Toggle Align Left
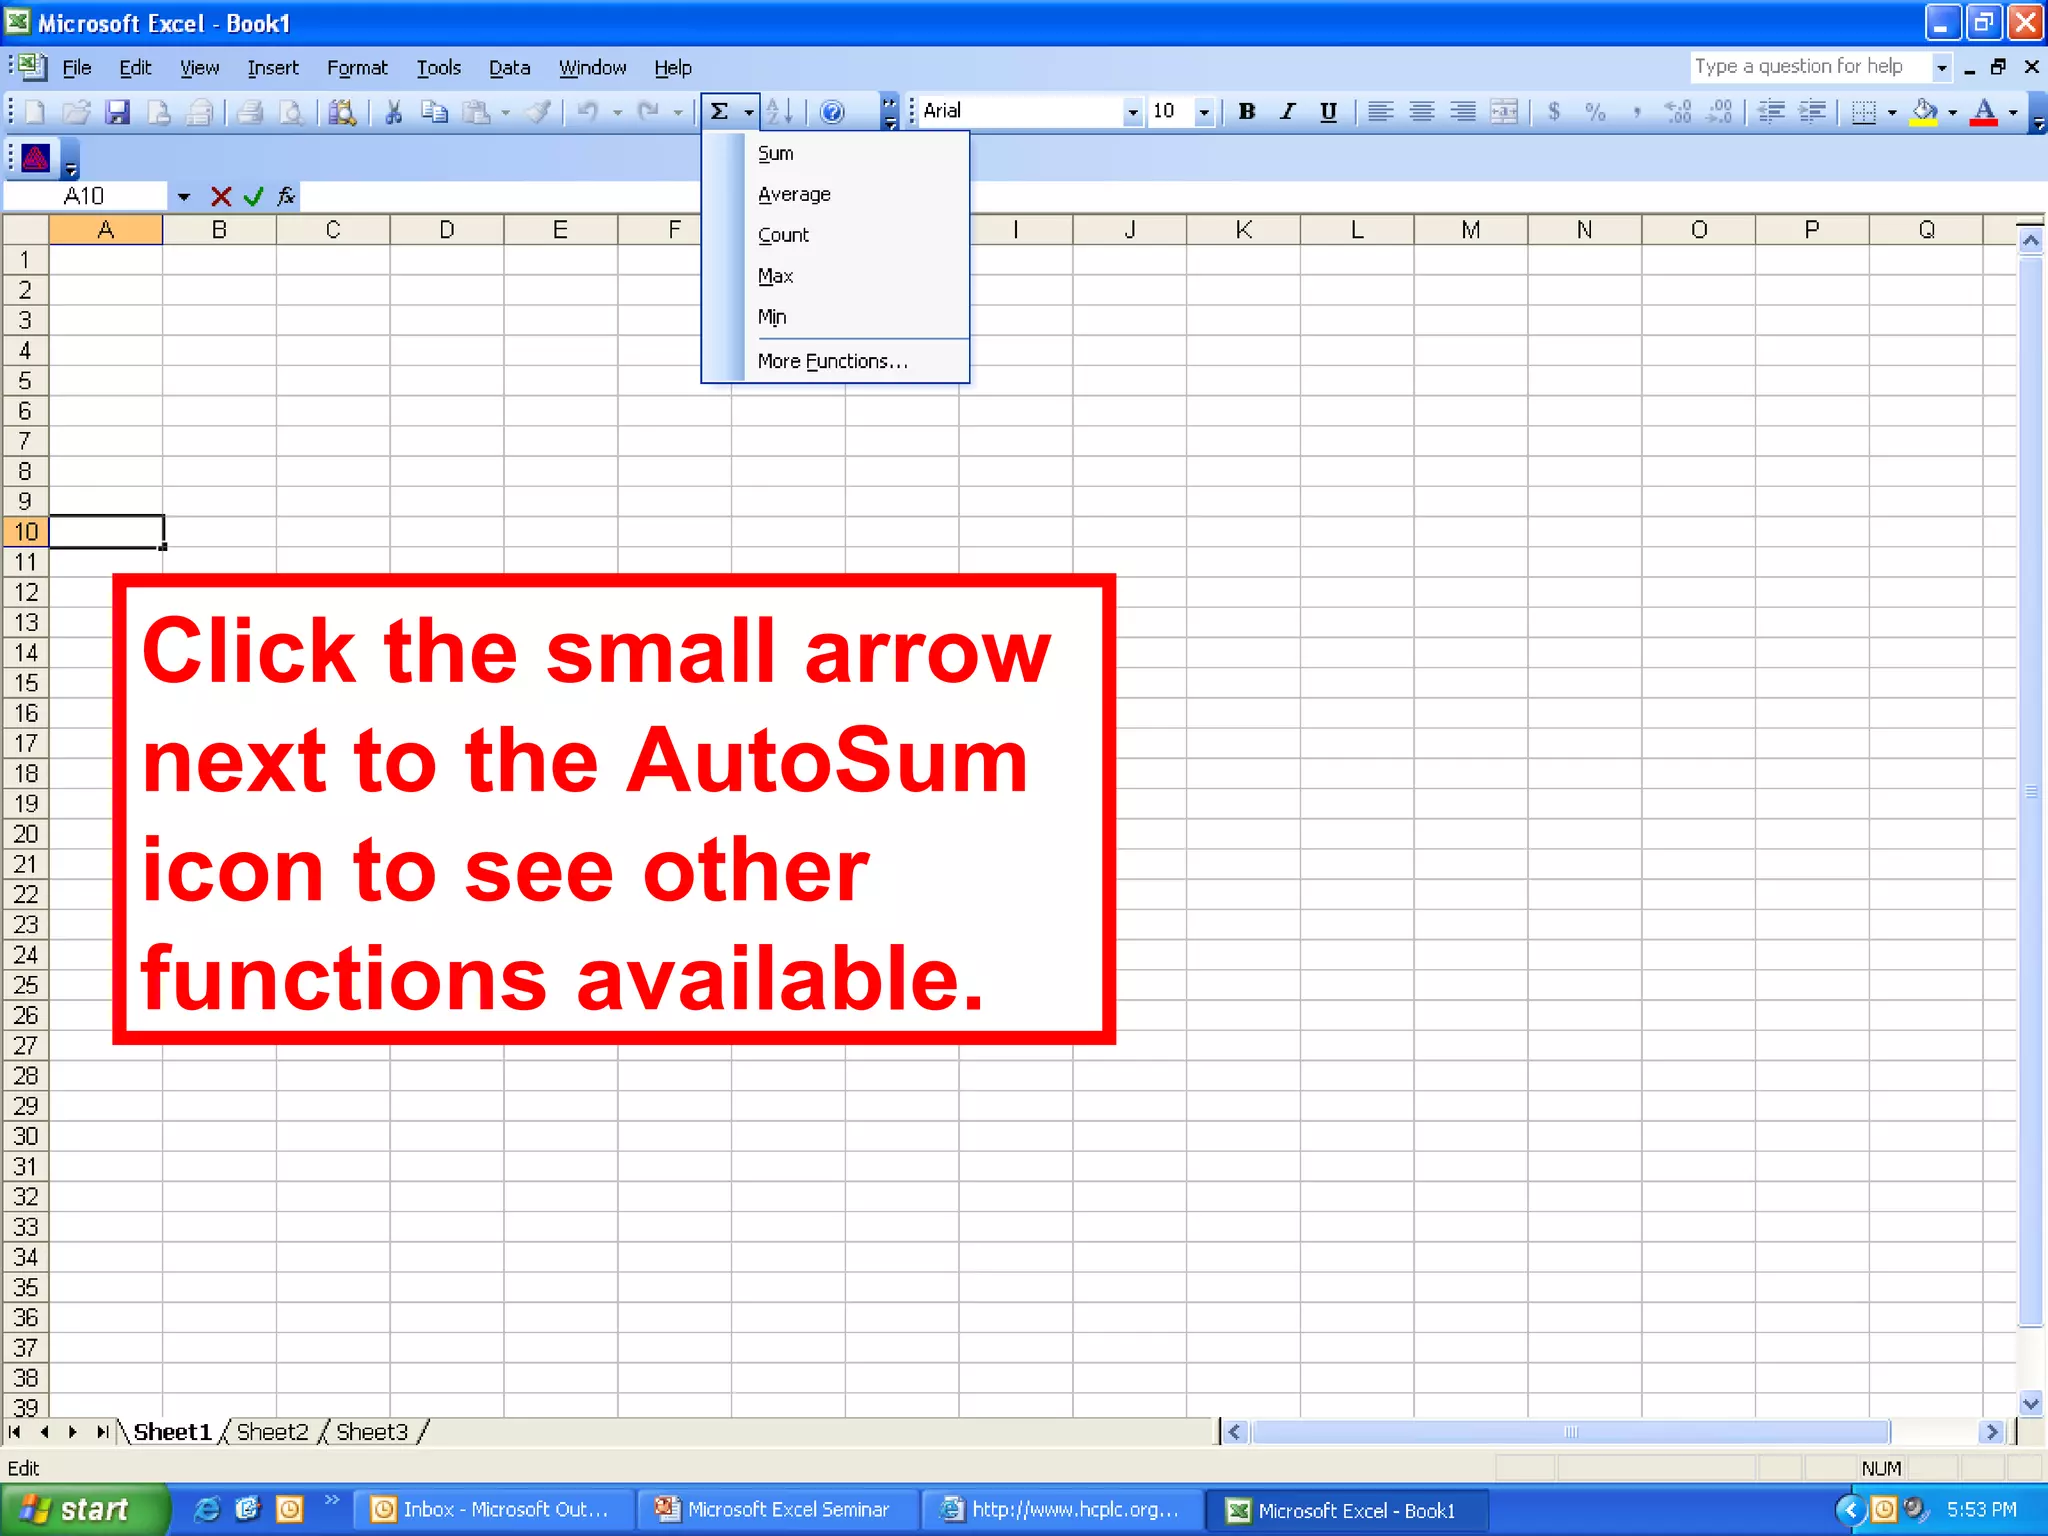Viewport: 2048px width, 1536px height. [1380, 112]
